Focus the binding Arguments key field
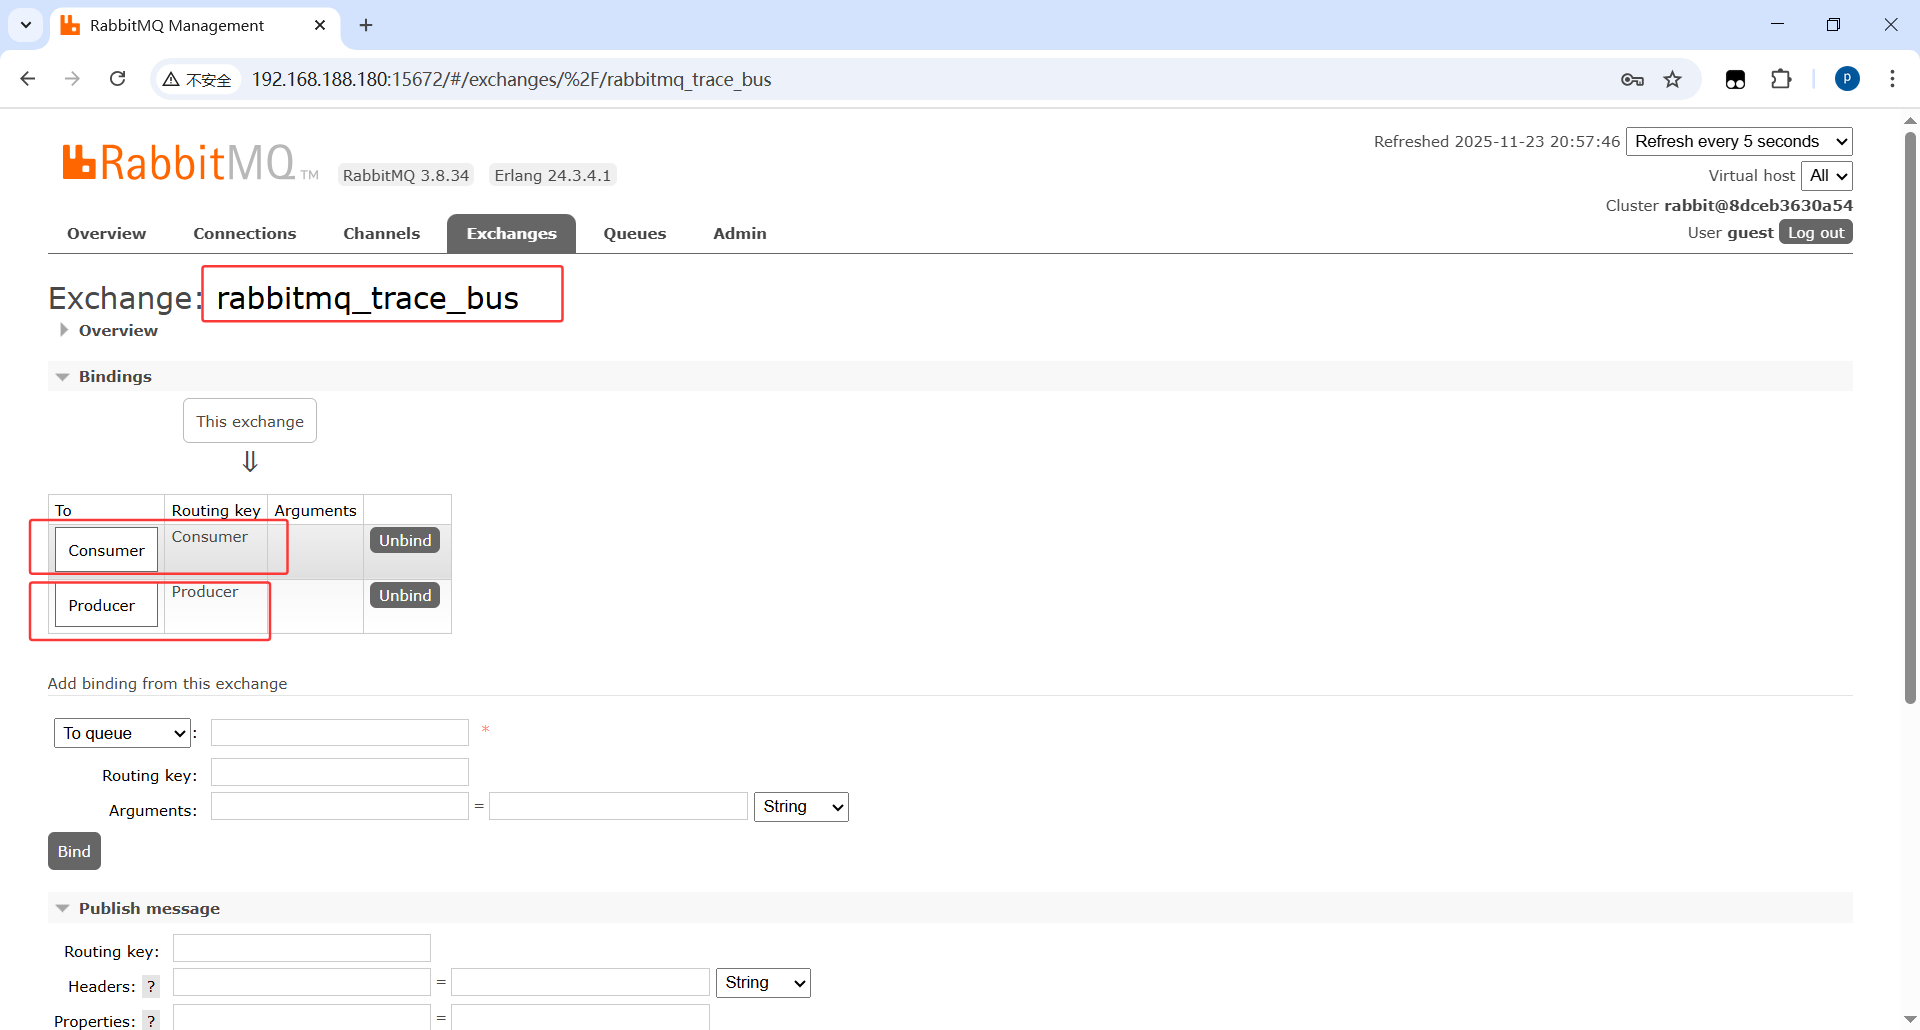 (340, 806)
